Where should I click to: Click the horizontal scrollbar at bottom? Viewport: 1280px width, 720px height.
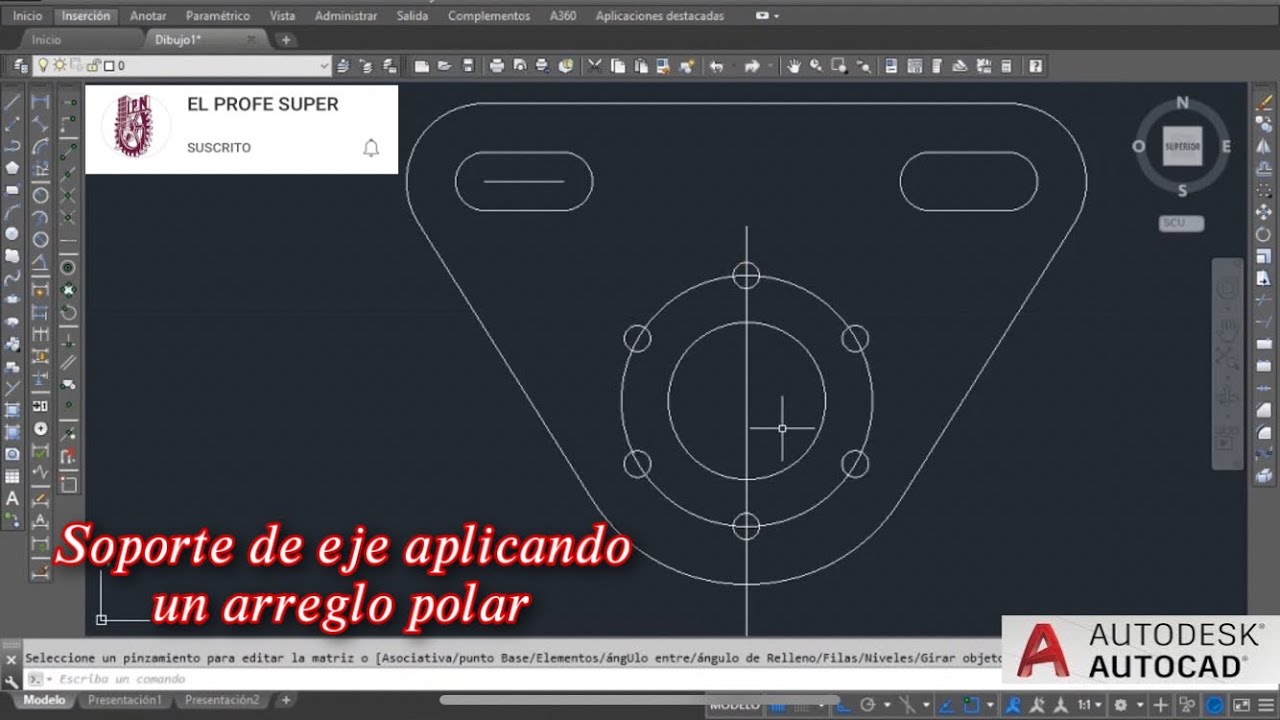[639, 699]
